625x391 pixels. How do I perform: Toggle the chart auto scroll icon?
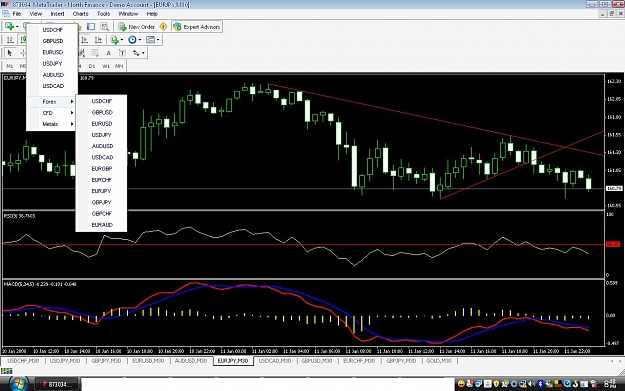85,39
